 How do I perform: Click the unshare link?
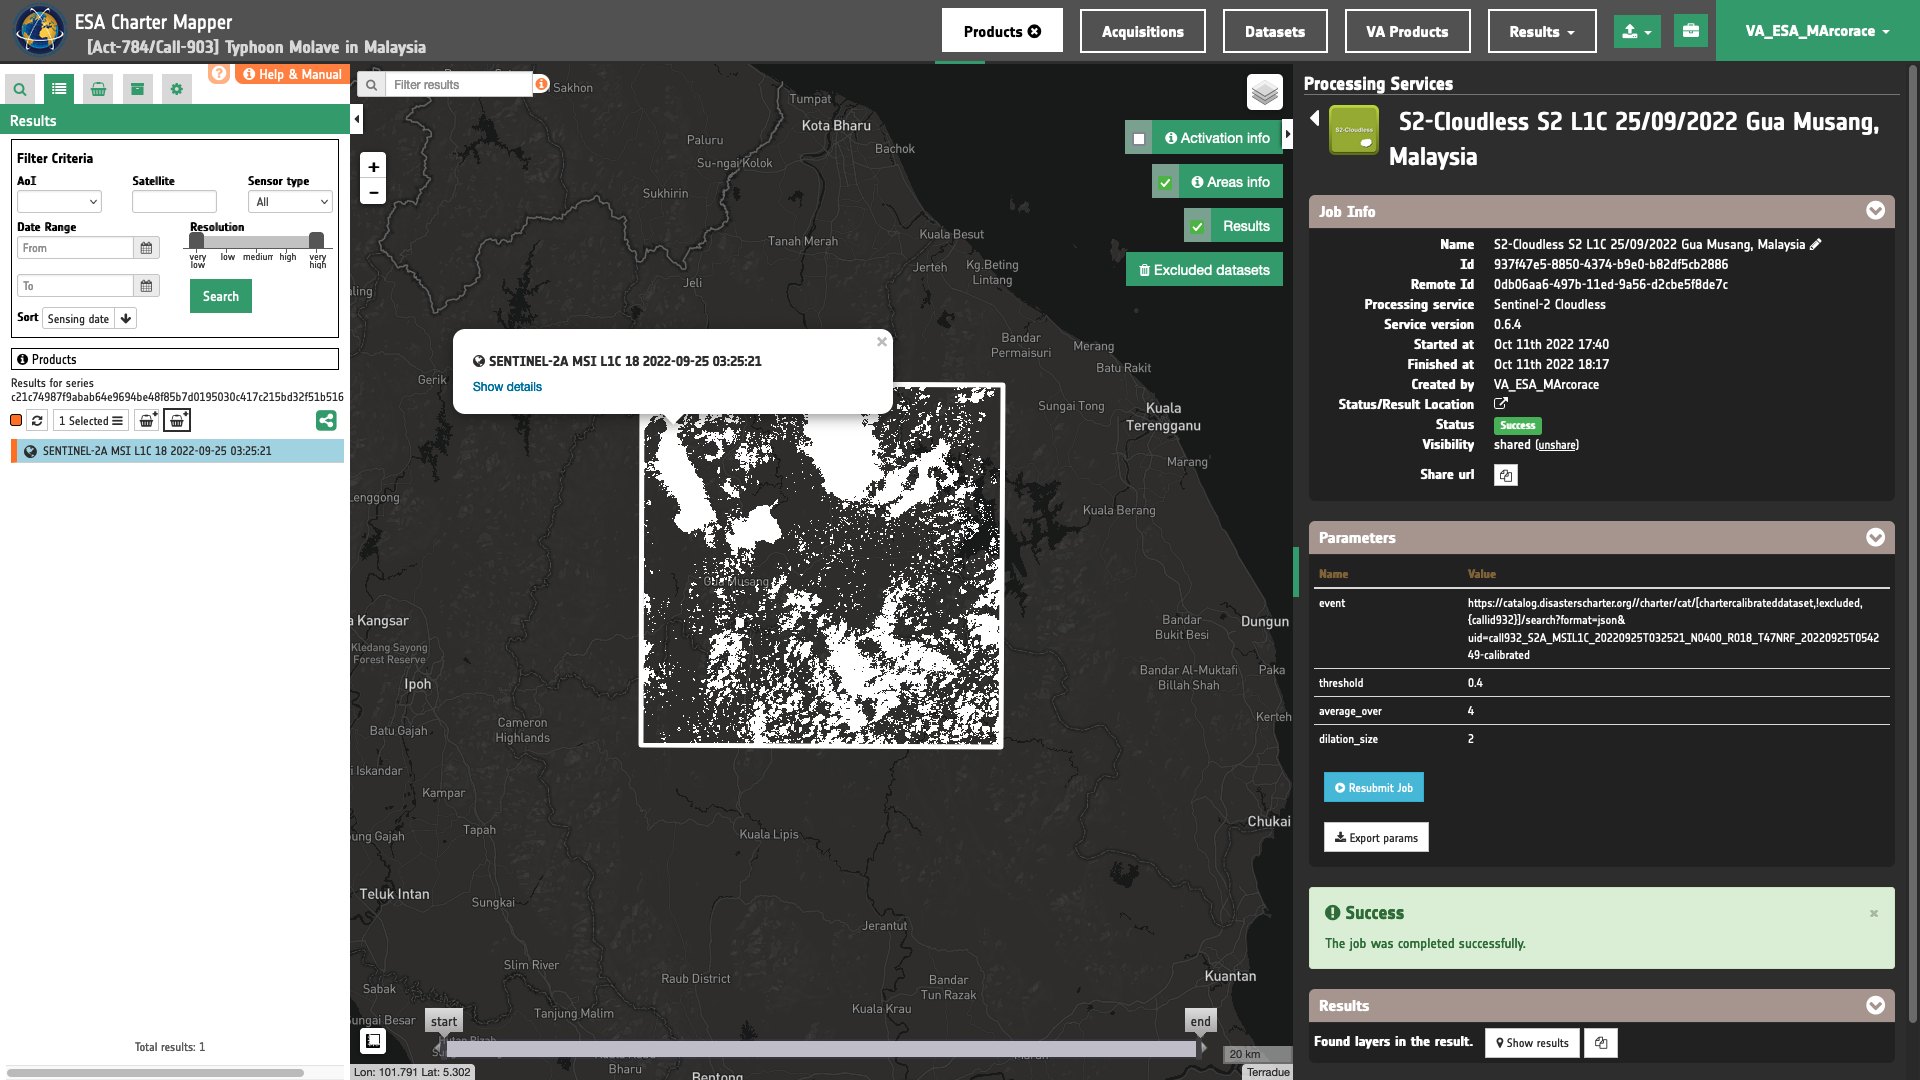point(1557,445)
